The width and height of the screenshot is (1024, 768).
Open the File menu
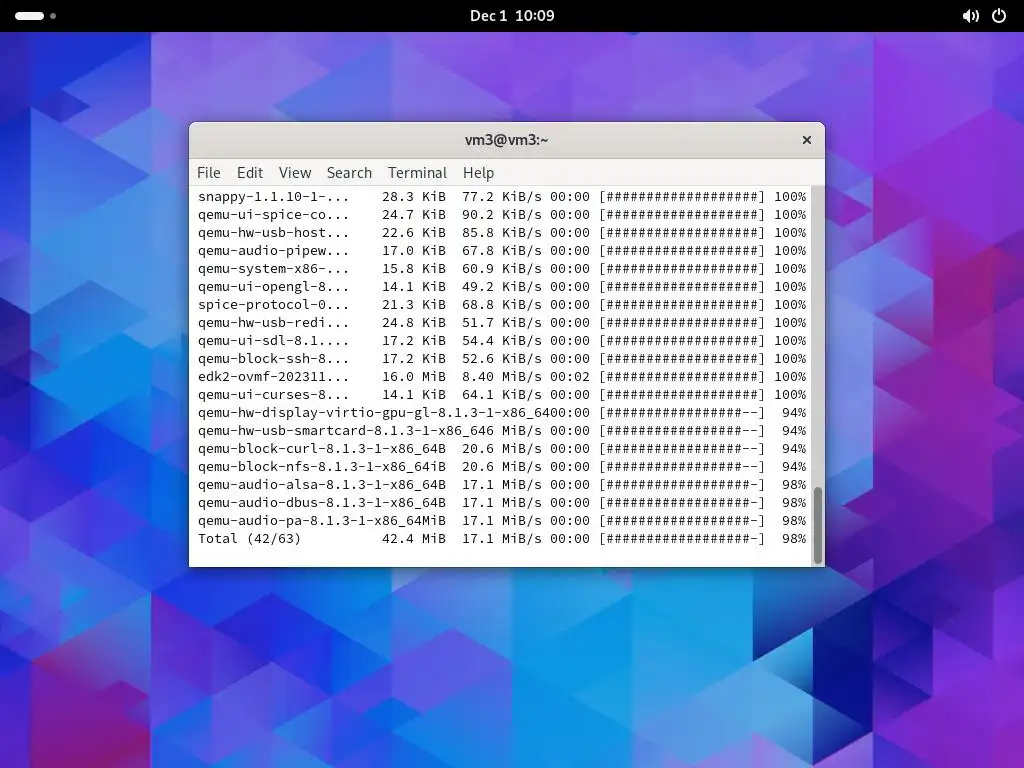click(x=208, y=172)
